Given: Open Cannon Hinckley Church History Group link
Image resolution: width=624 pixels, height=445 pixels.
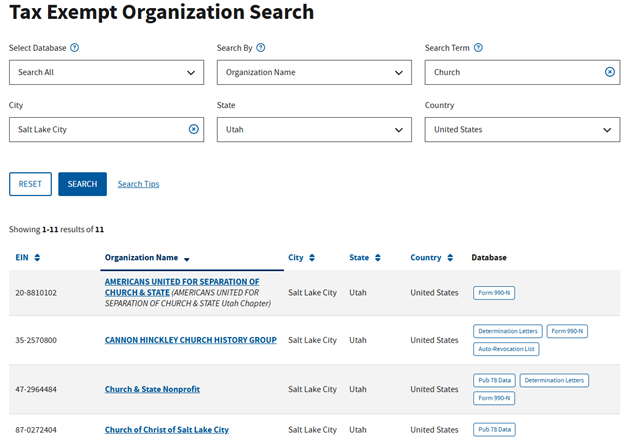Looking at the screenshot, I should coord(191,340).
